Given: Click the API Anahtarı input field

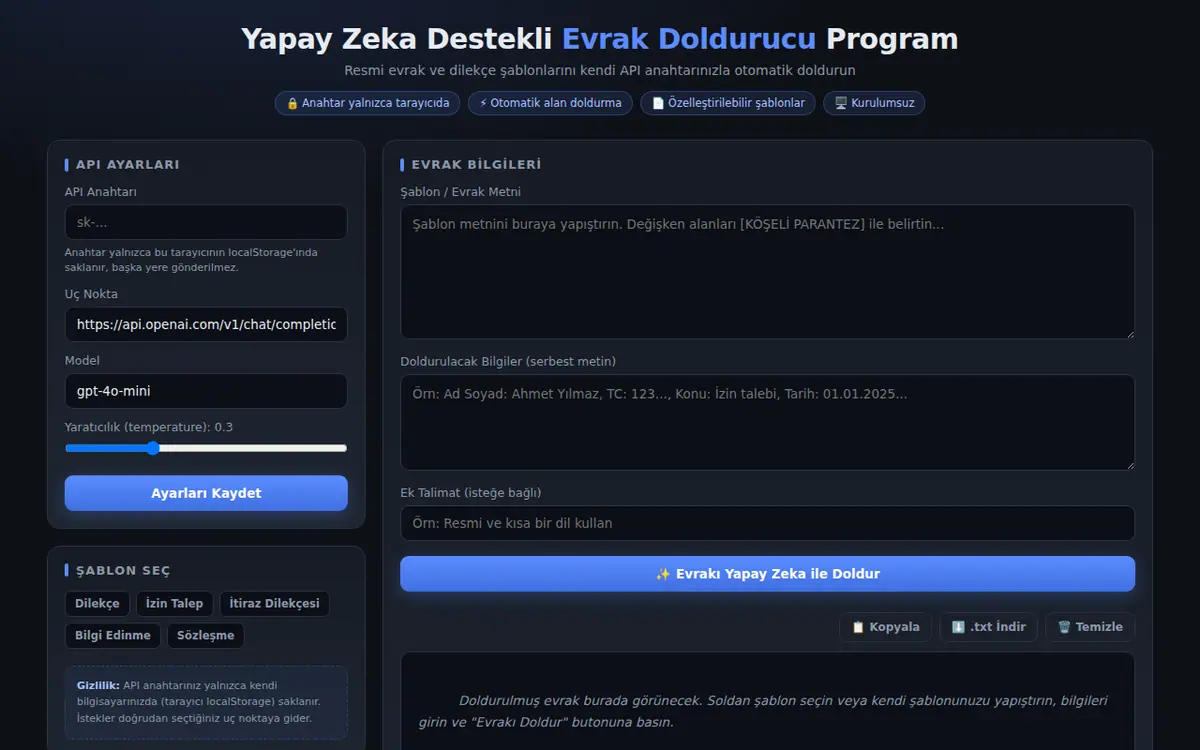Looking at the screenshot, I should [x=206, y=222].
